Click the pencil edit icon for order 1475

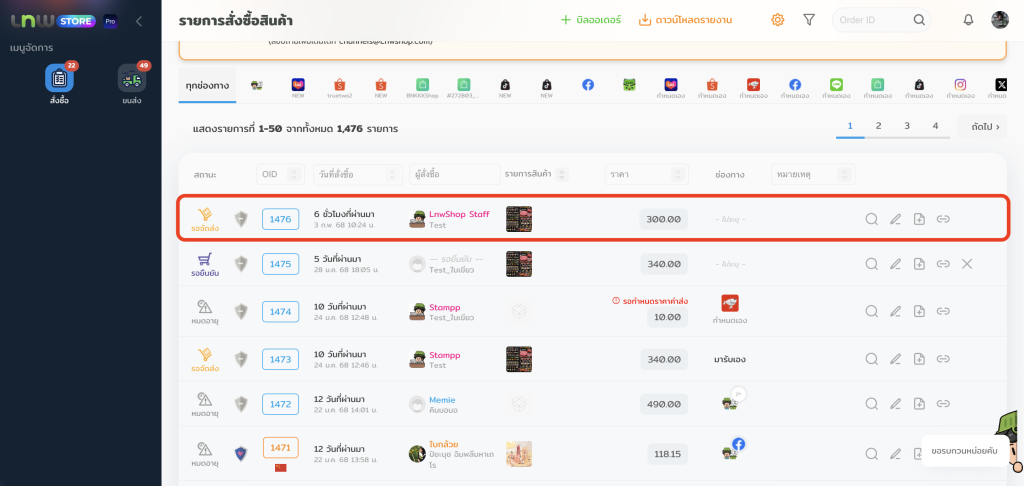pyautogui.click(x=895, y=264)
